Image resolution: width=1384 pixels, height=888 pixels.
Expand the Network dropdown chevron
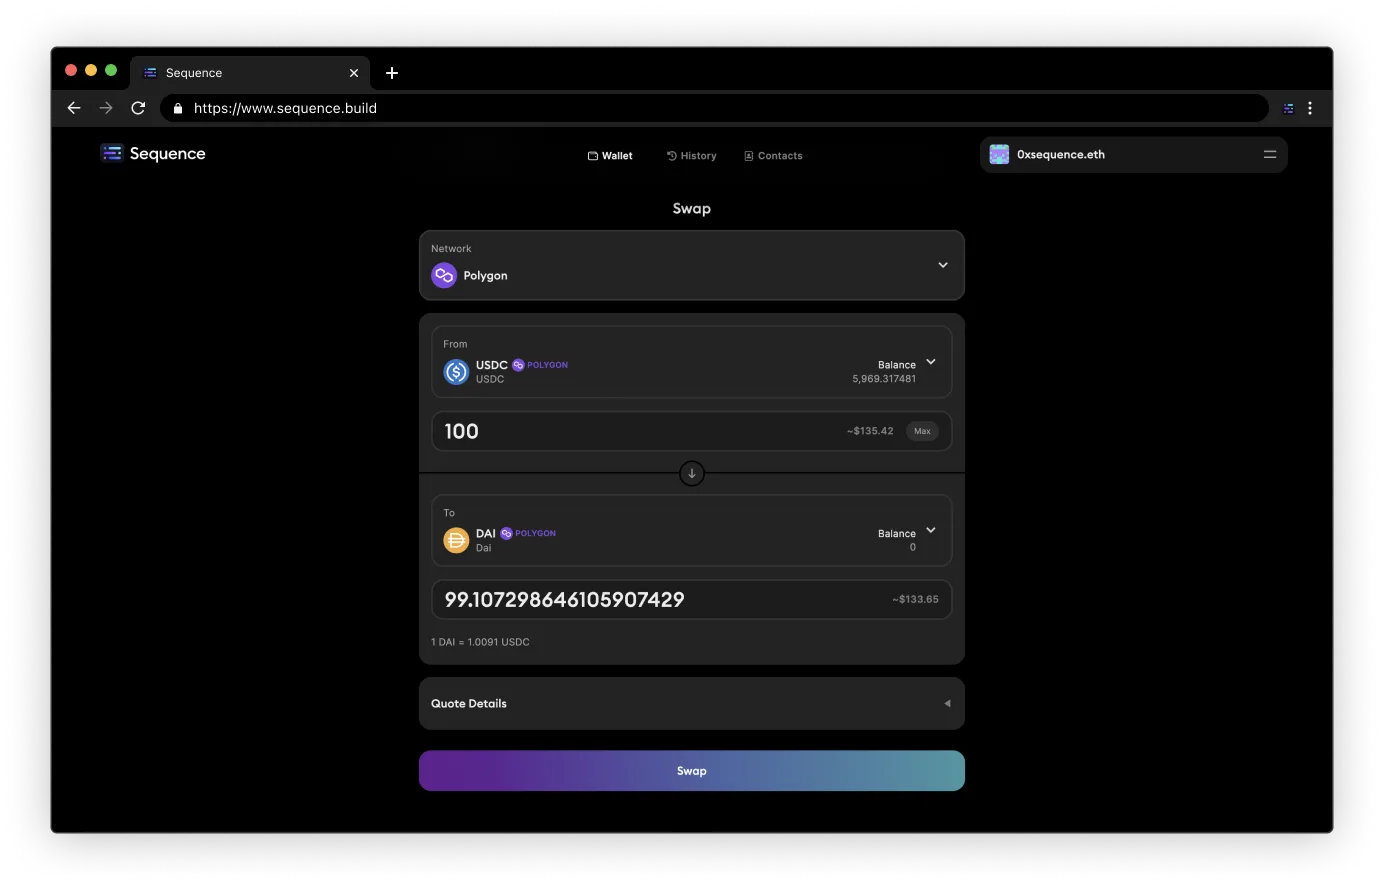pyautogui.click(x=943, y=265)
